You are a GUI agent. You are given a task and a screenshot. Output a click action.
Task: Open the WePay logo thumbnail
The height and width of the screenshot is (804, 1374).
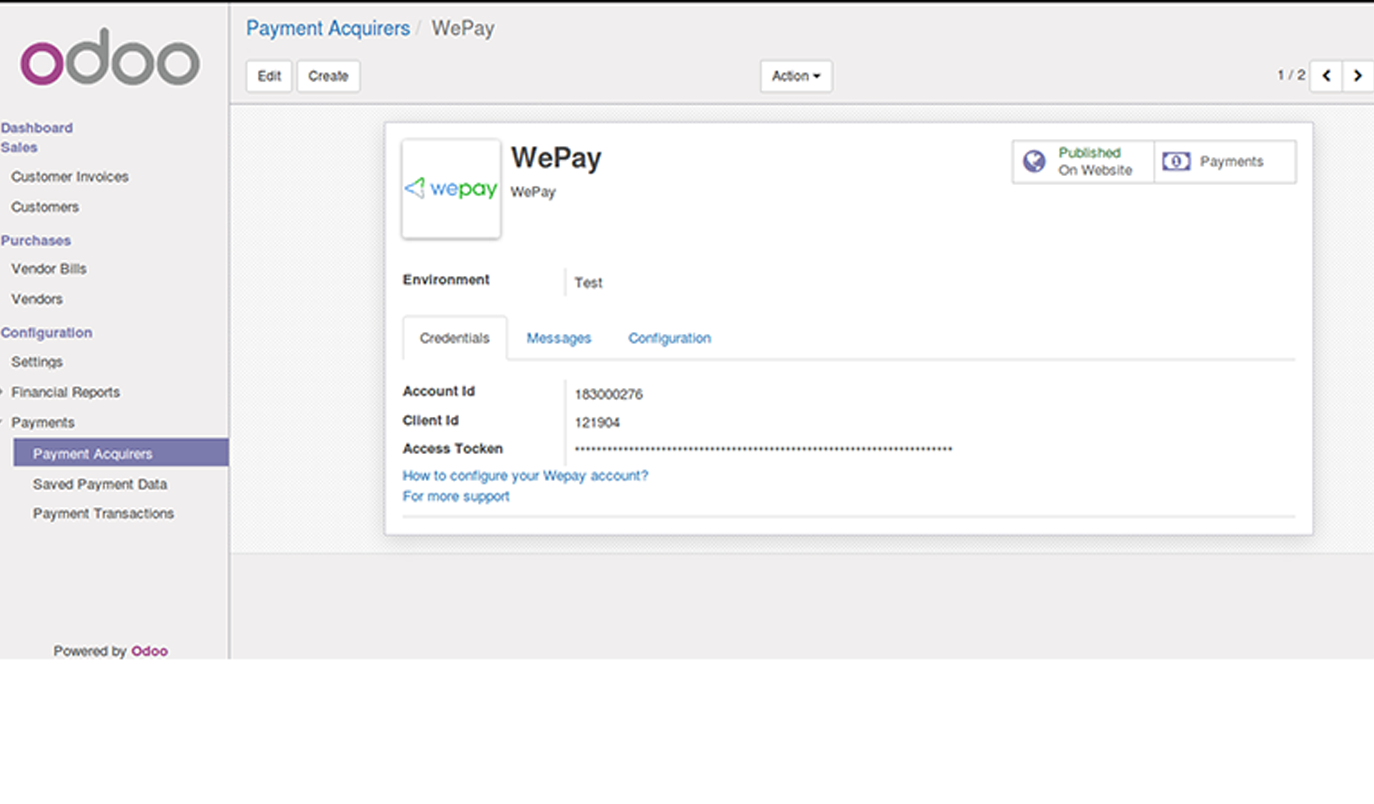[451, 189]
